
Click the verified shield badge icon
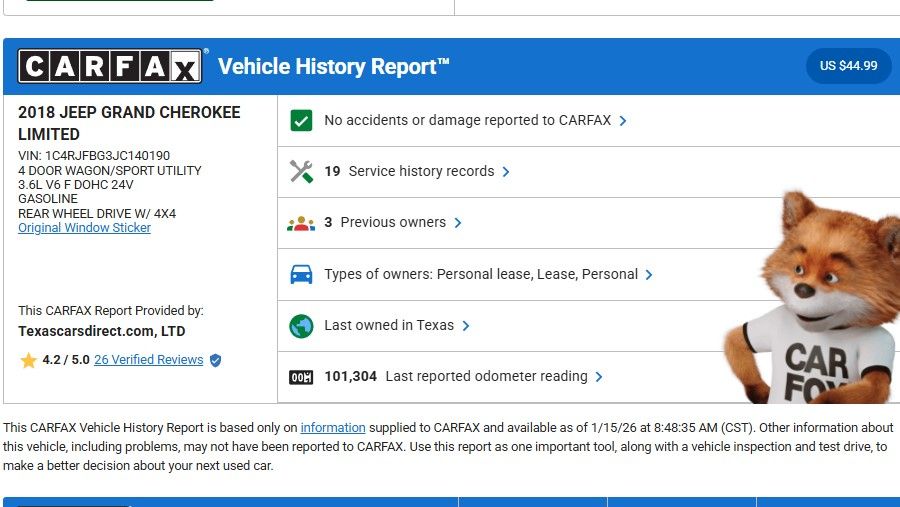tap(215, 360)
